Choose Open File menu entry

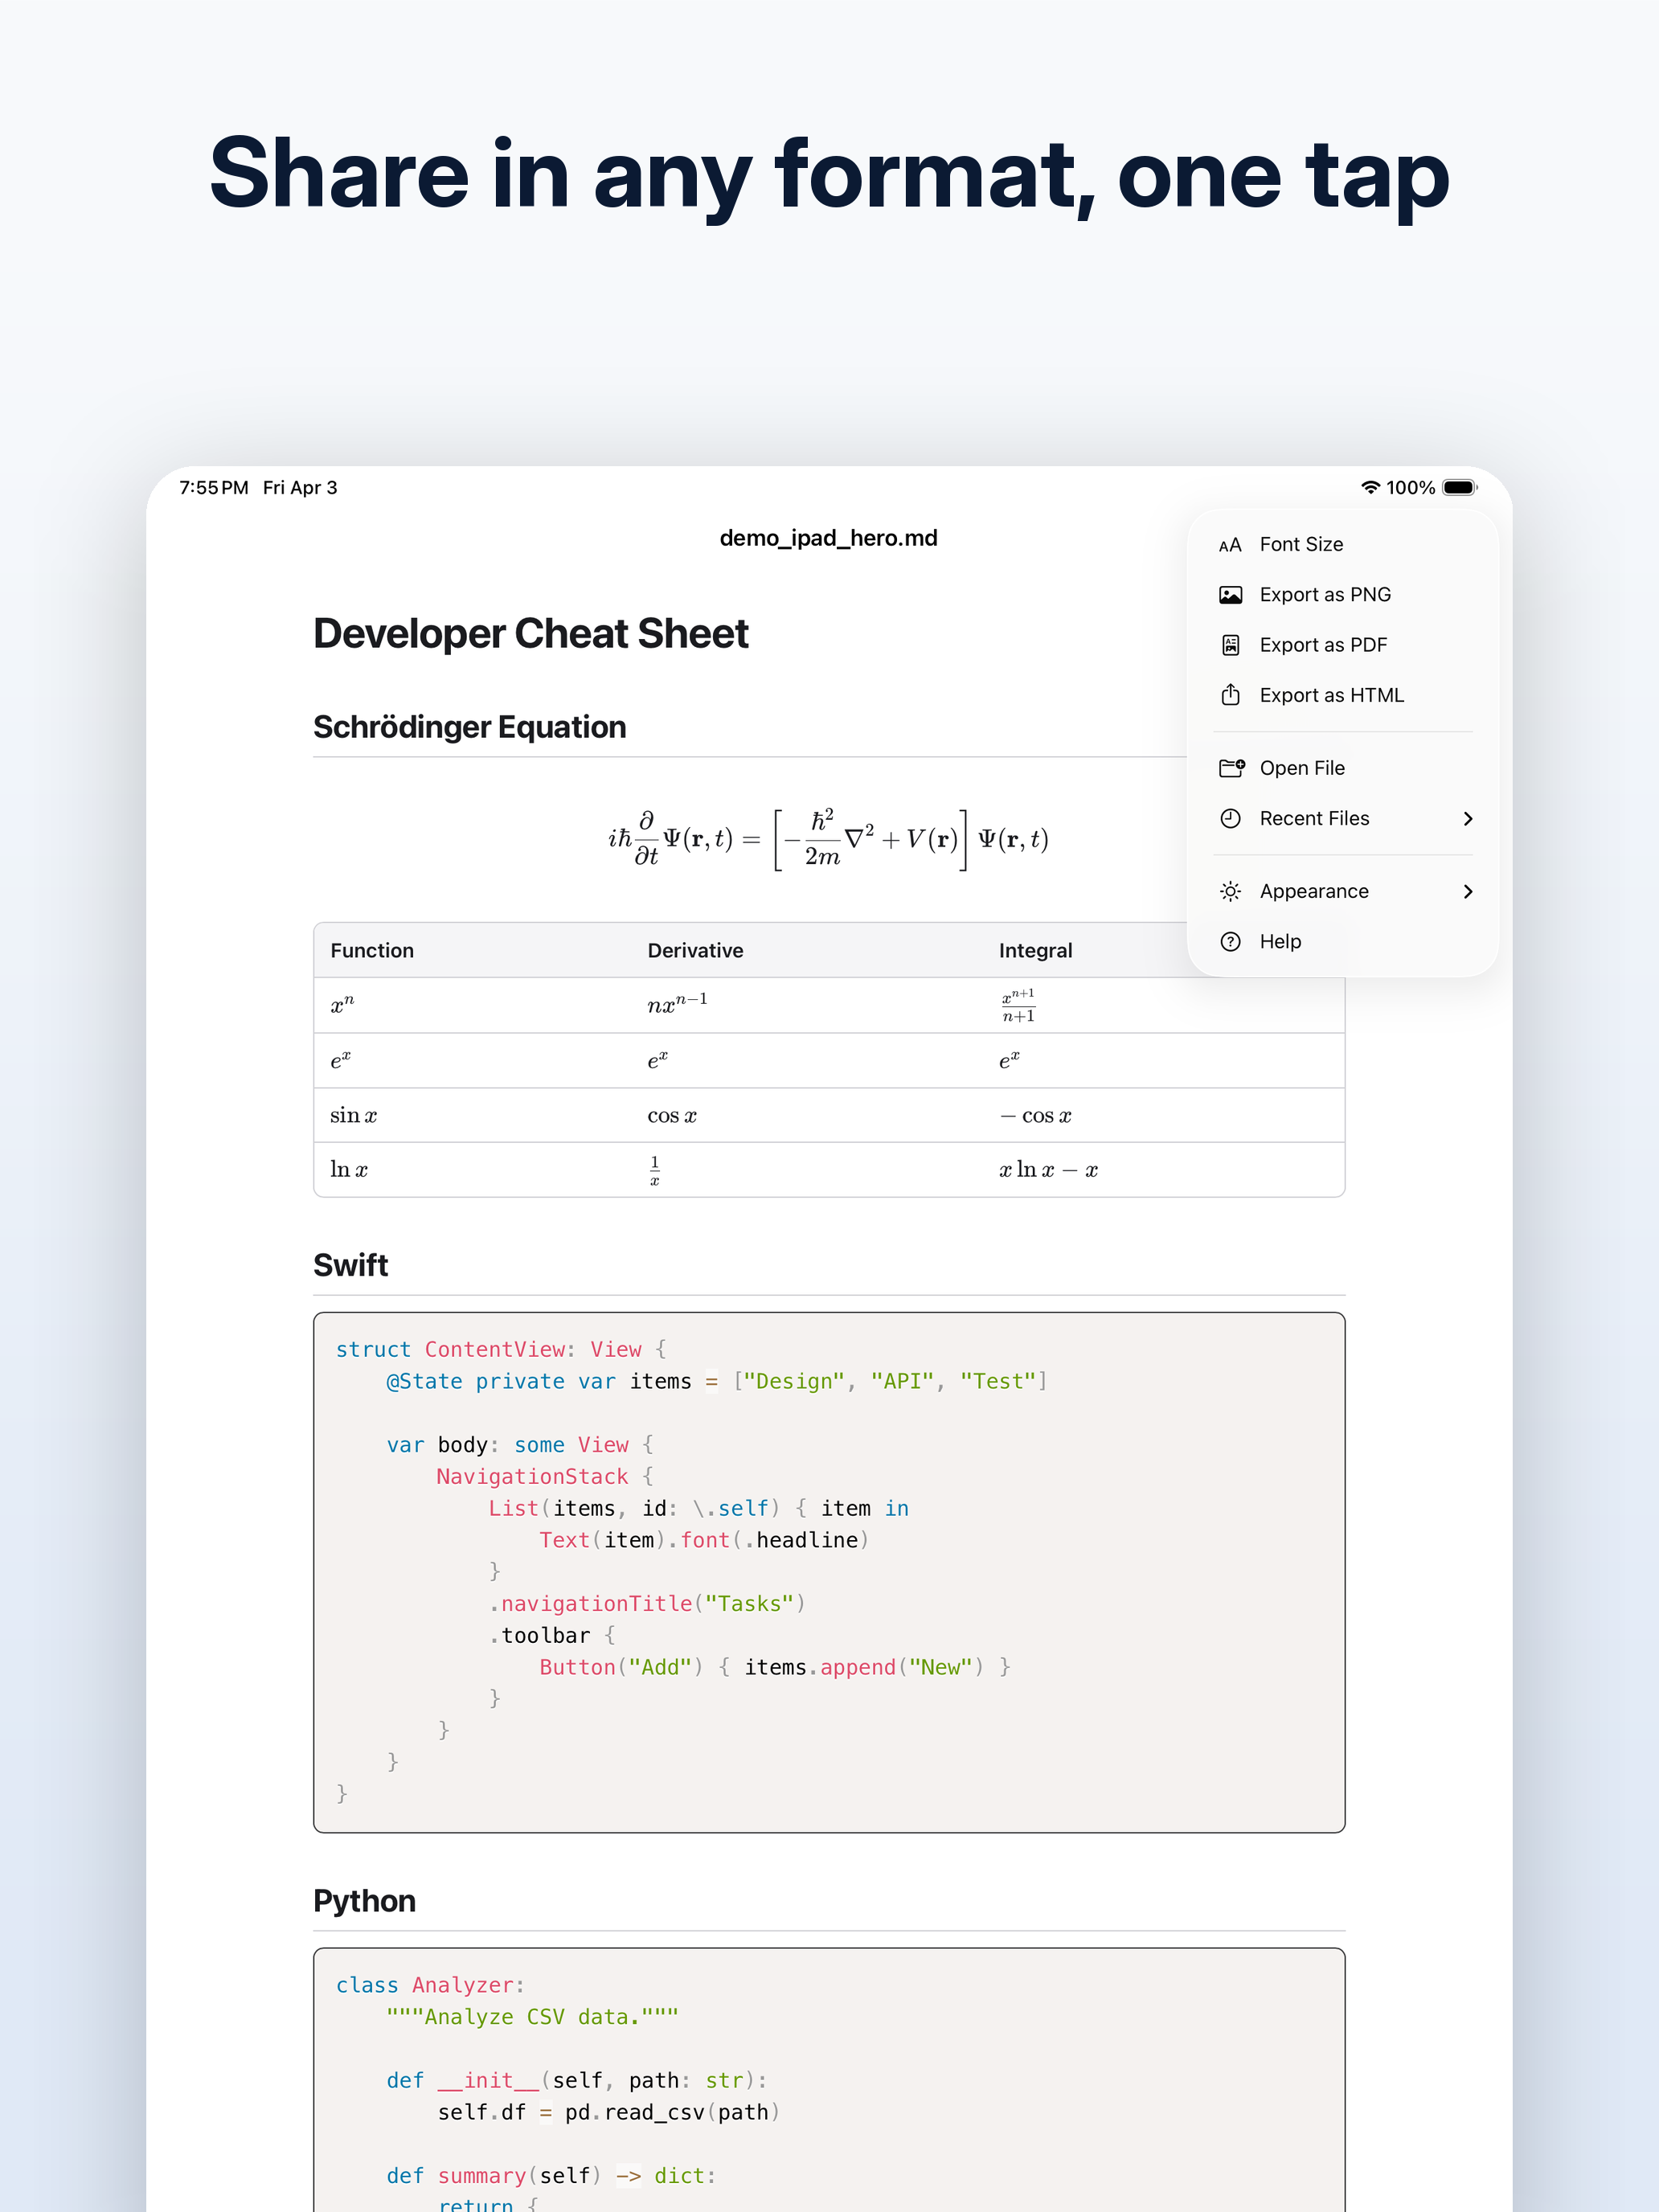1342,768
